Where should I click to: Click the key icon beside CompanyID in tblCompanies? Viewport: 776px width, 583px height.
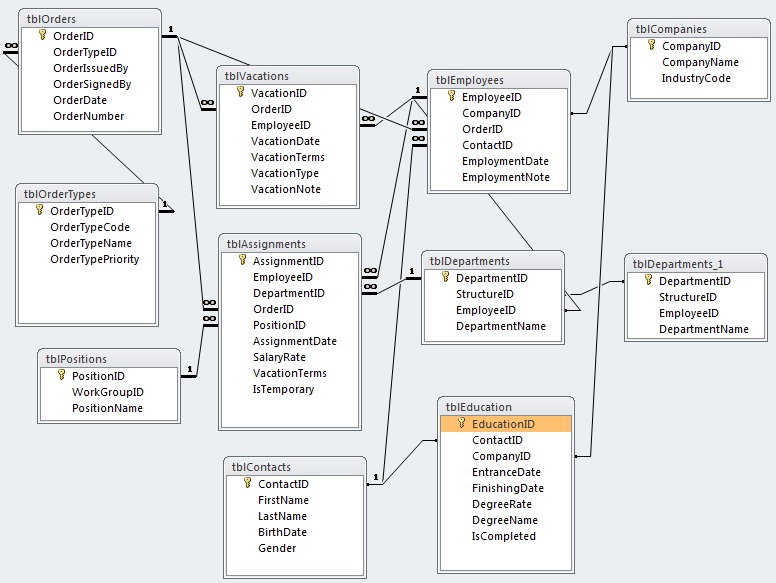coord(652,45)
